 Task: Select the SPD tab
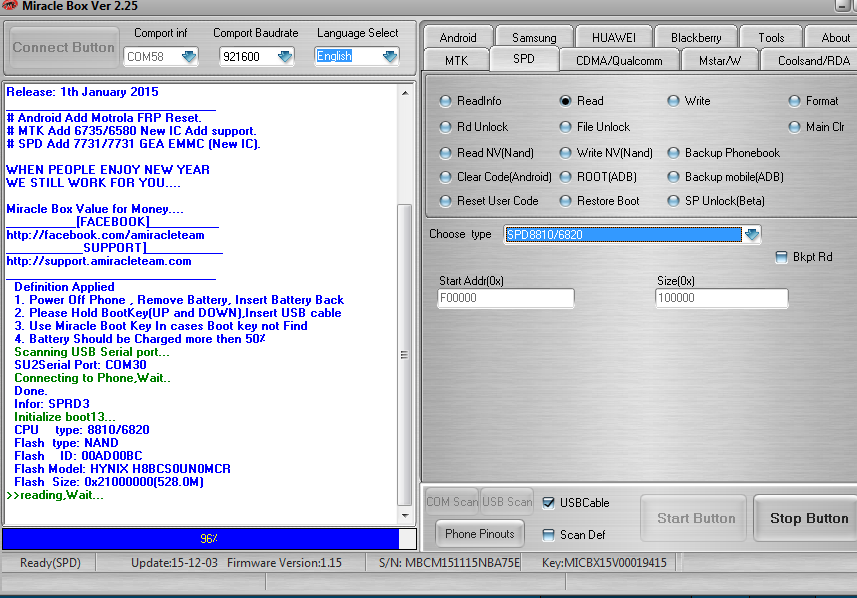click(x=524, y=58)
